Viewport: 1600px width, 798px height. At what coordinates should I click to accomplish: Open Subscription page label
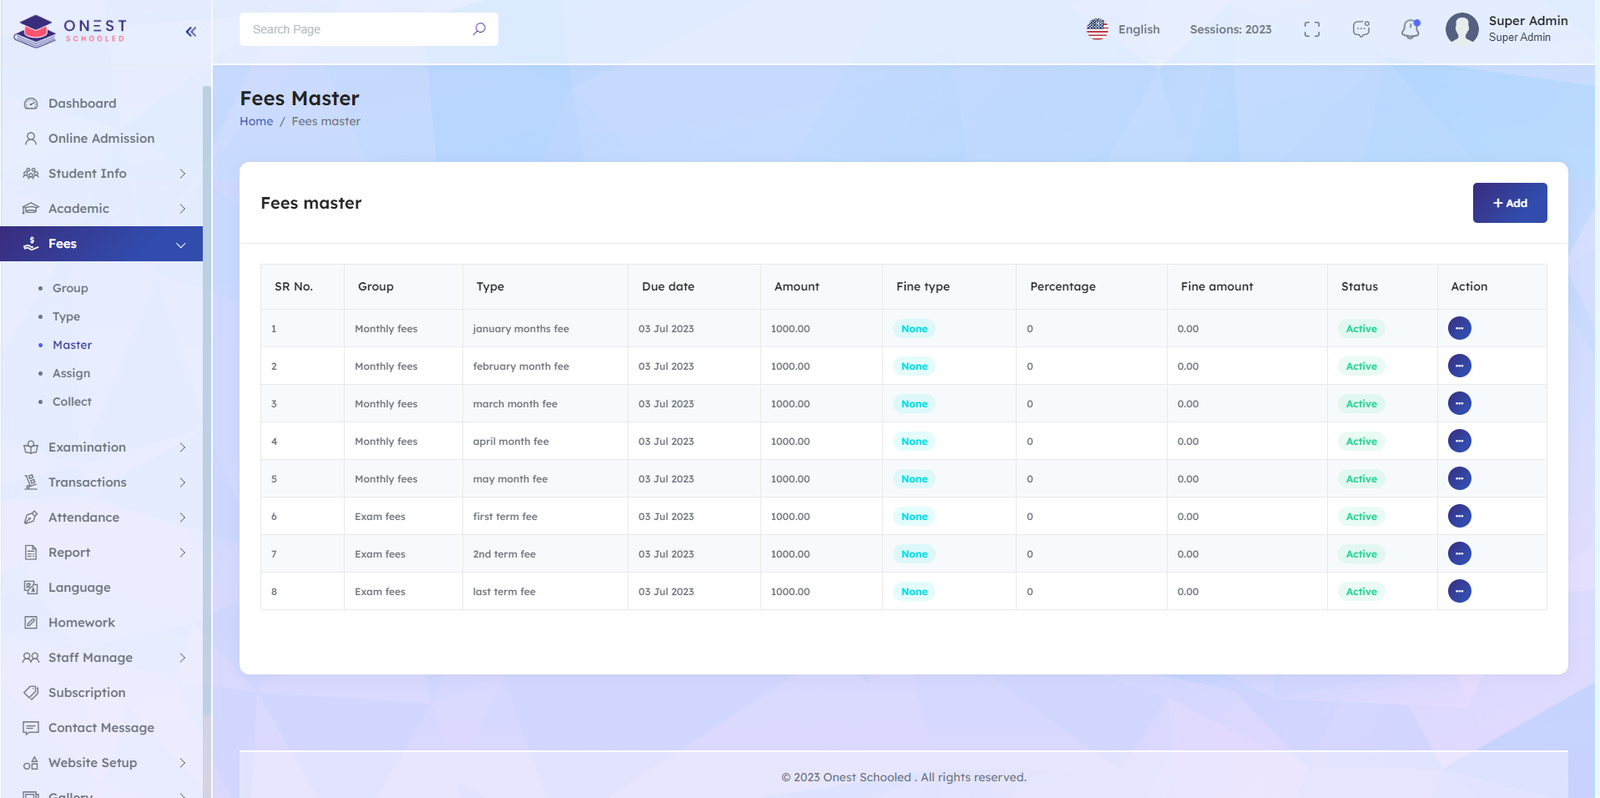[87, 692]
